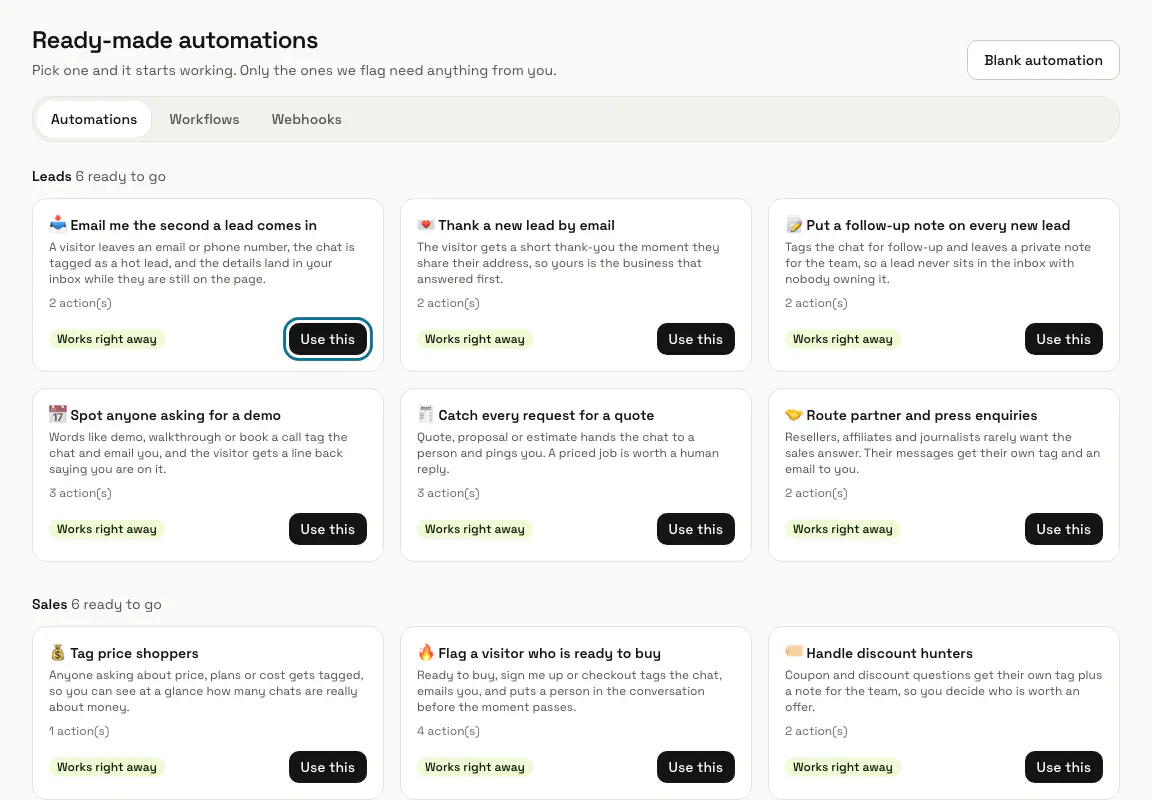This screenshot has width=1152, height=800.
Task: Click 'Works right away' badge on Email me card
Action: [x=107, y=339]
